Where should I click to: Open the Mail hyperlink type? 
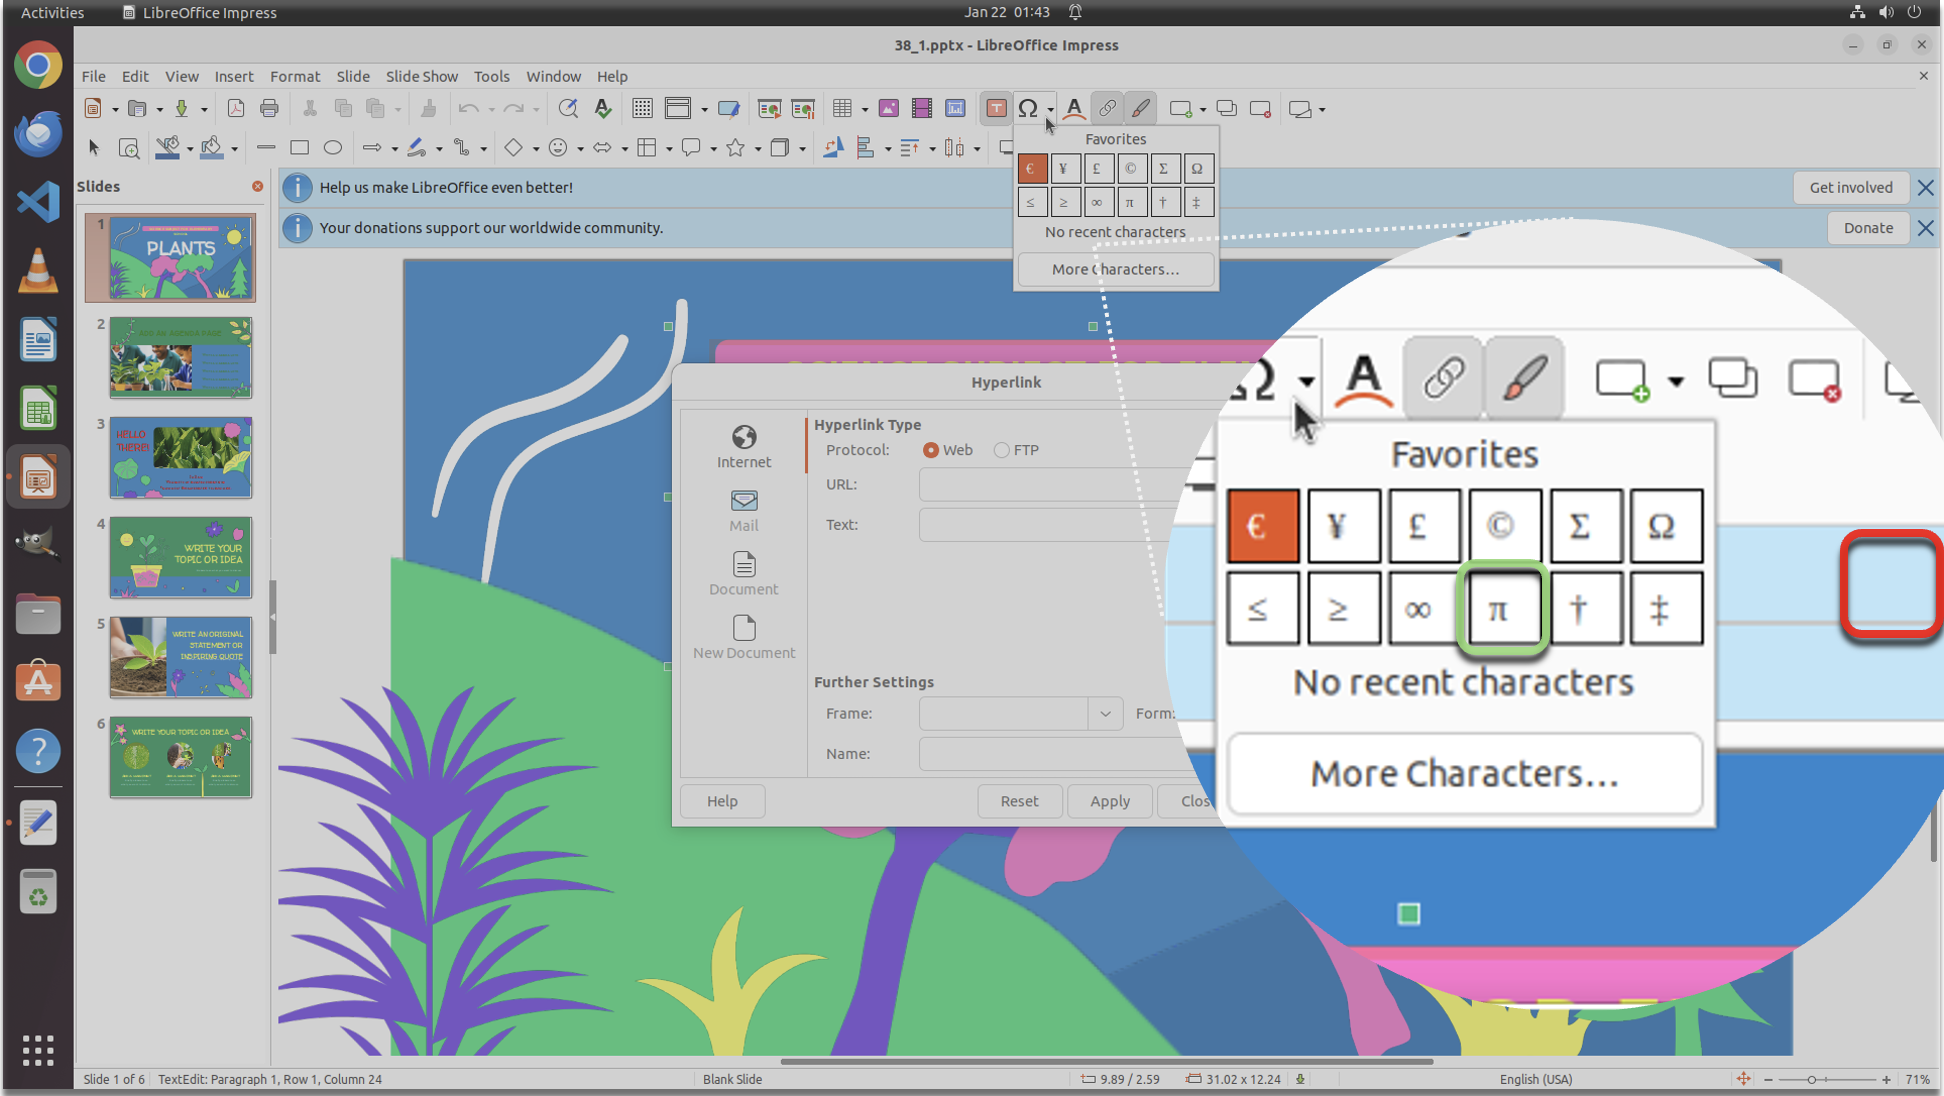click(743, 509)
